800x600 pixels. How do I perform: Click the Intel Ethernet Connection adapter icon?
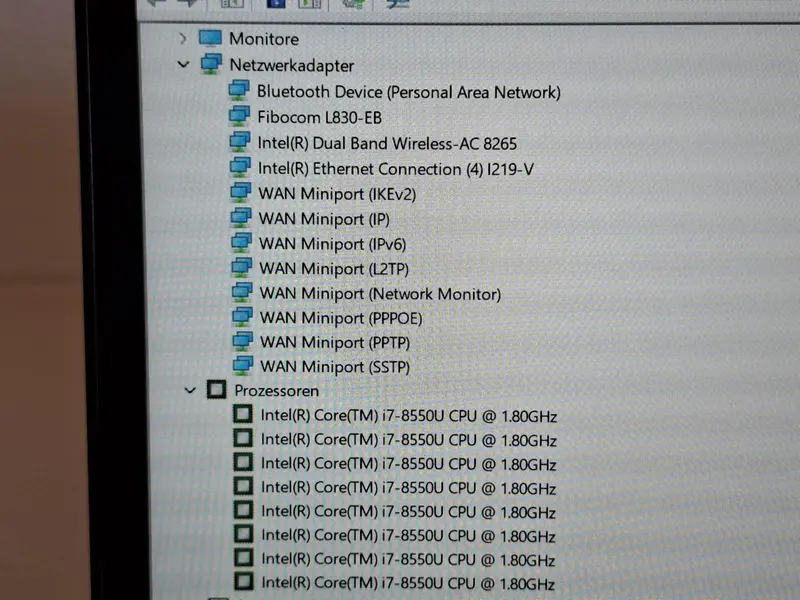coord(240,167)
